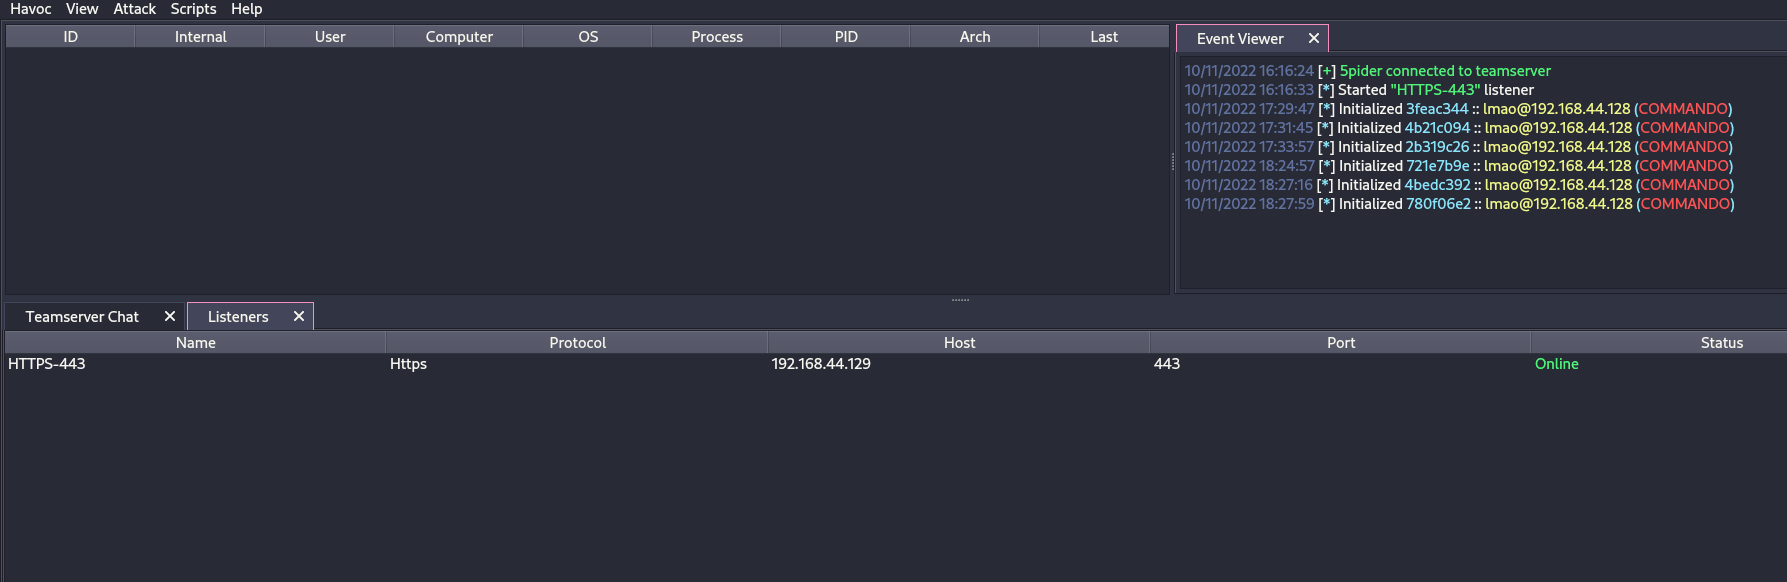This screenshot has height=582, width=1787.
Task: Close the Listeners tab
Action: pyautogui.click(x=299, y=316)
